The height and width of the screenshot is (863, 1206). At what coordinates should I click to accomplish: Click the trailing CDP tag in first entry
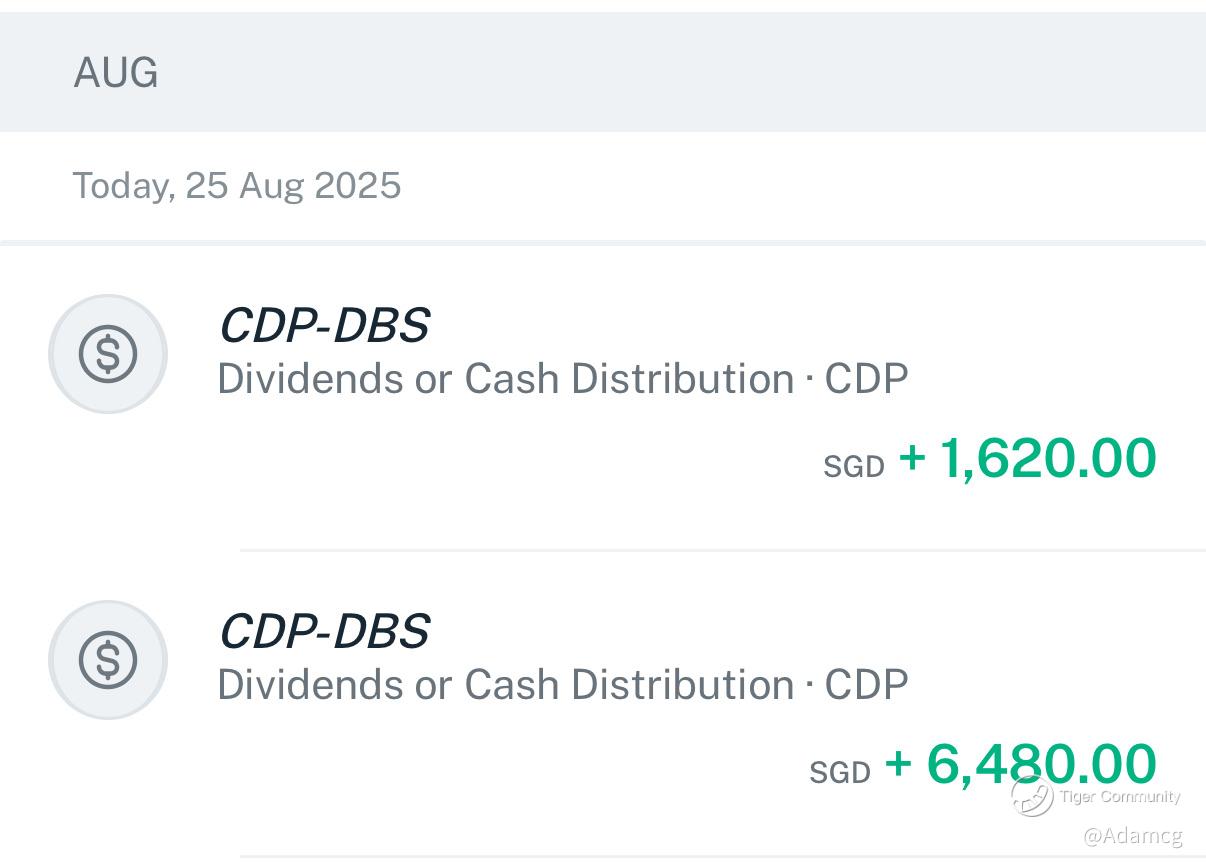click(866, 380)
